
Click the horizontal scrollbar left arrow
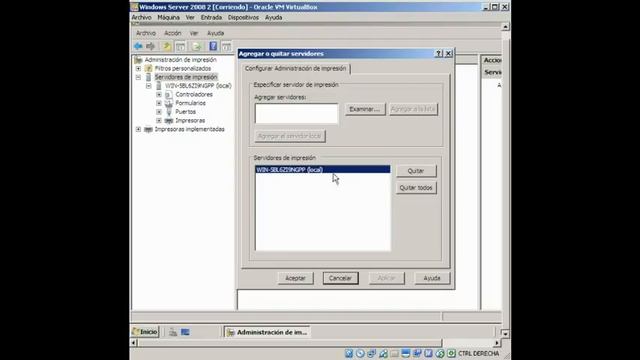[x=134, y=343]
